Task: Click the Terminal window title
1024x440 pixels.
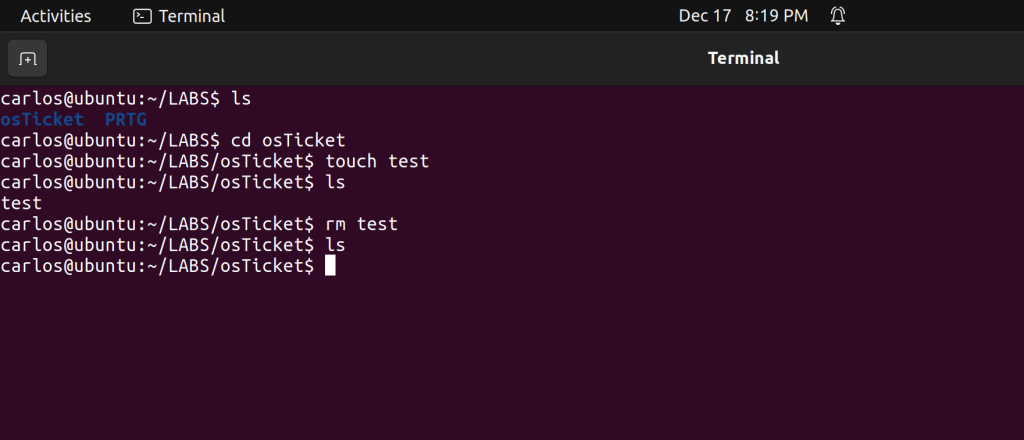Action: point(743,58)
